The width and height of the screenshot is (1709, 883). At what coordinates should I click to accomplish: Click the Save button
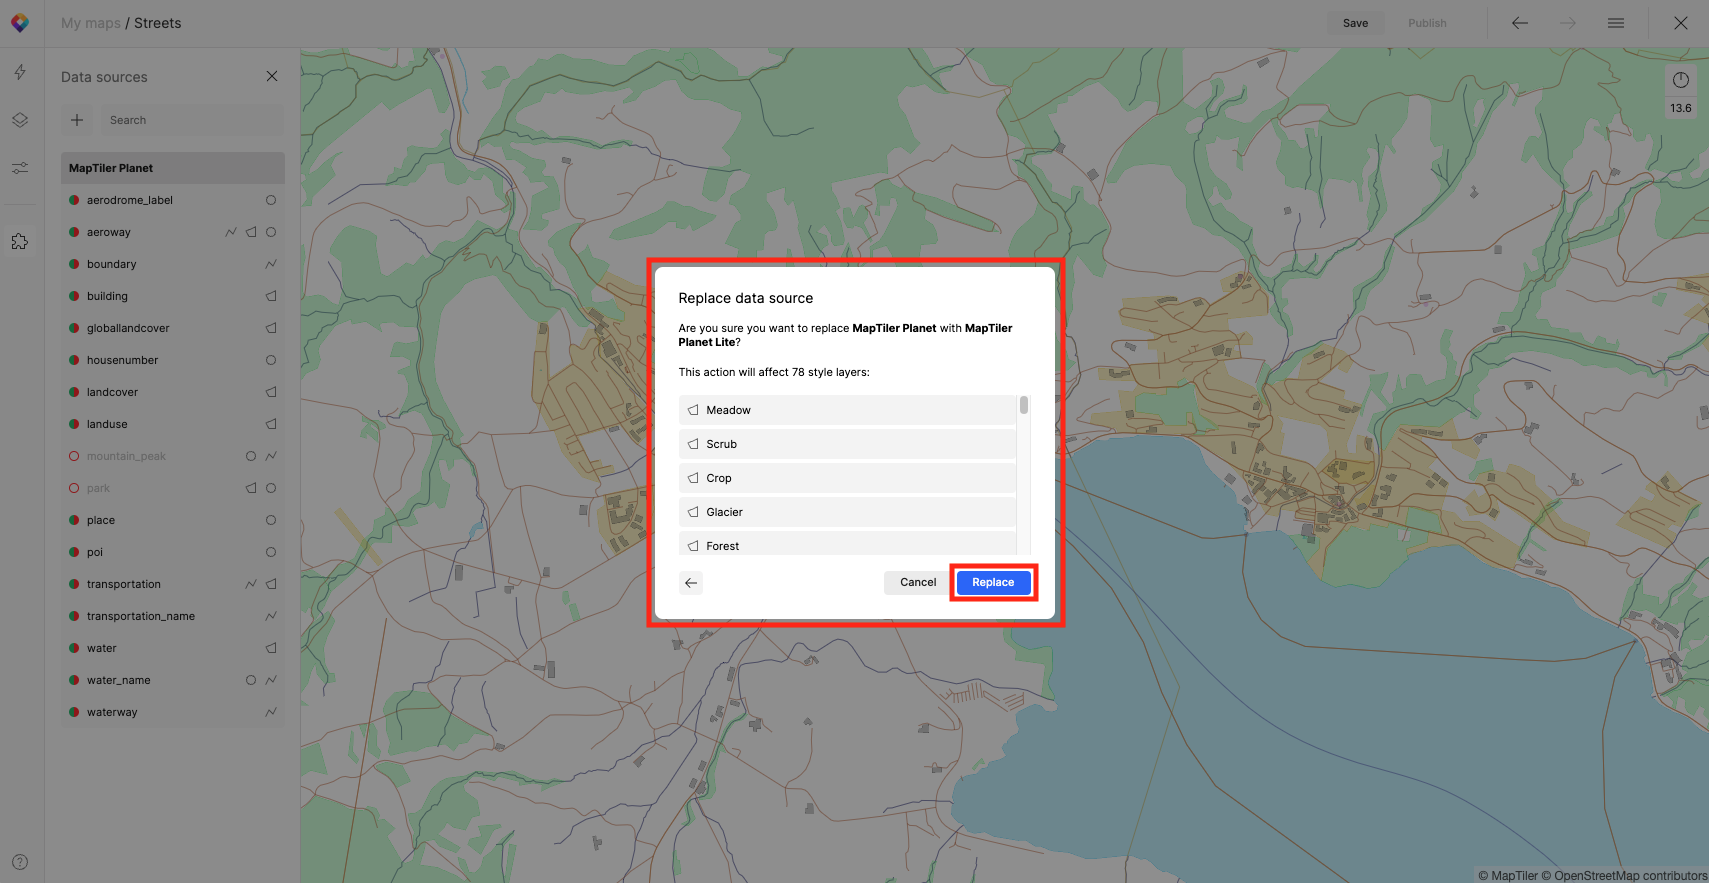pos(1355,23)
